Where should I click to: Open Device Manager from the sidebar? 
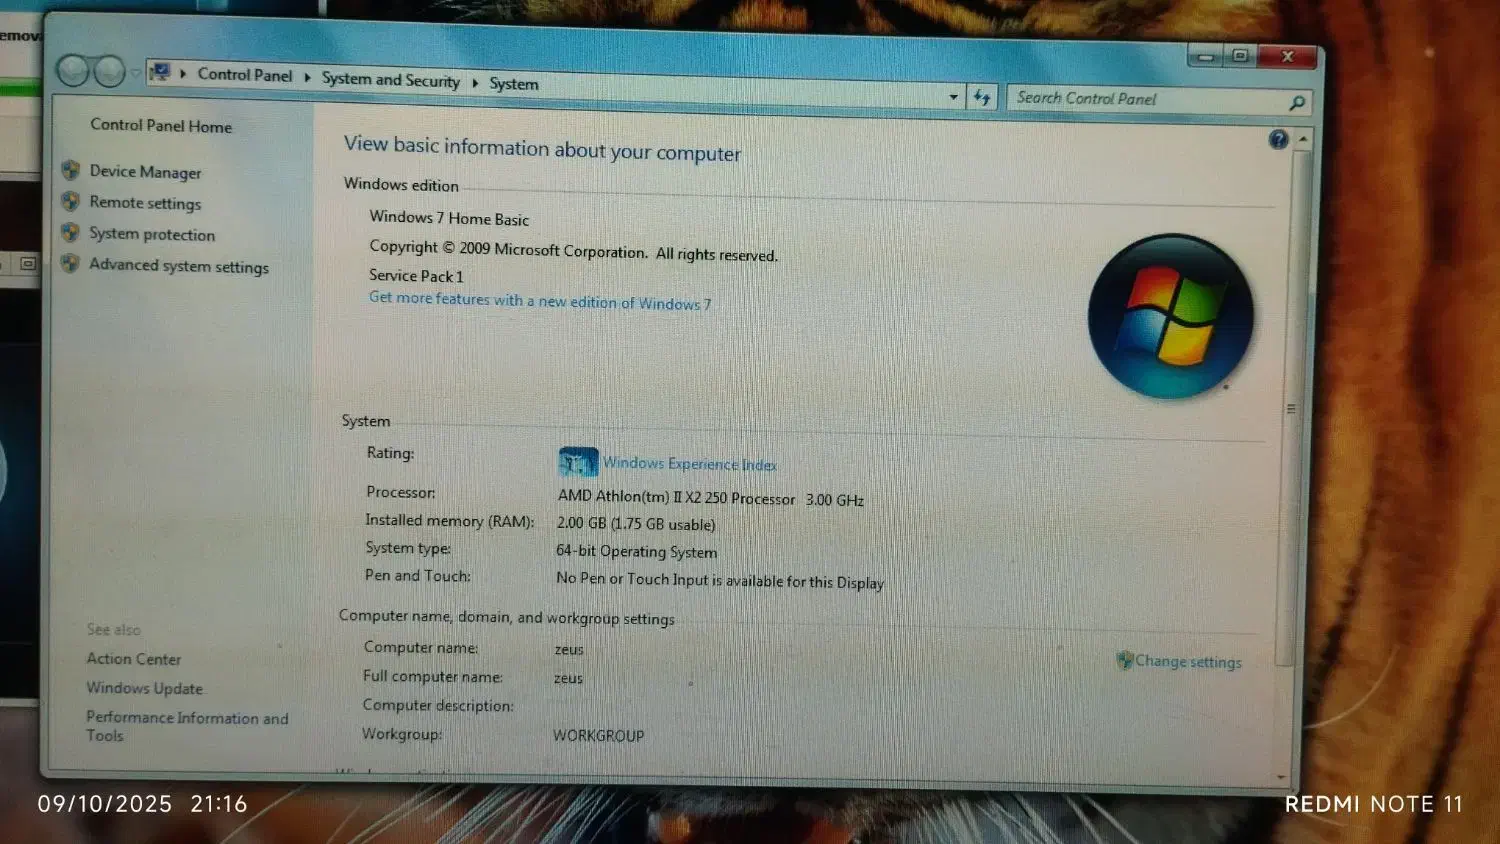click(145, 172)
